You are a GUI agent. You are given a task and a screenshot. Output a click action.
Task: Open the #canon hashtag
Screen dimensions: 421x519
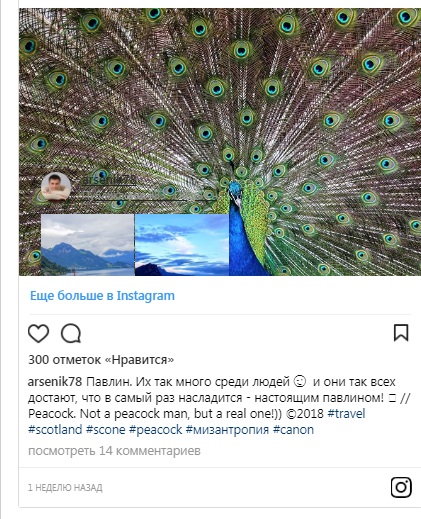coord(293,429)
